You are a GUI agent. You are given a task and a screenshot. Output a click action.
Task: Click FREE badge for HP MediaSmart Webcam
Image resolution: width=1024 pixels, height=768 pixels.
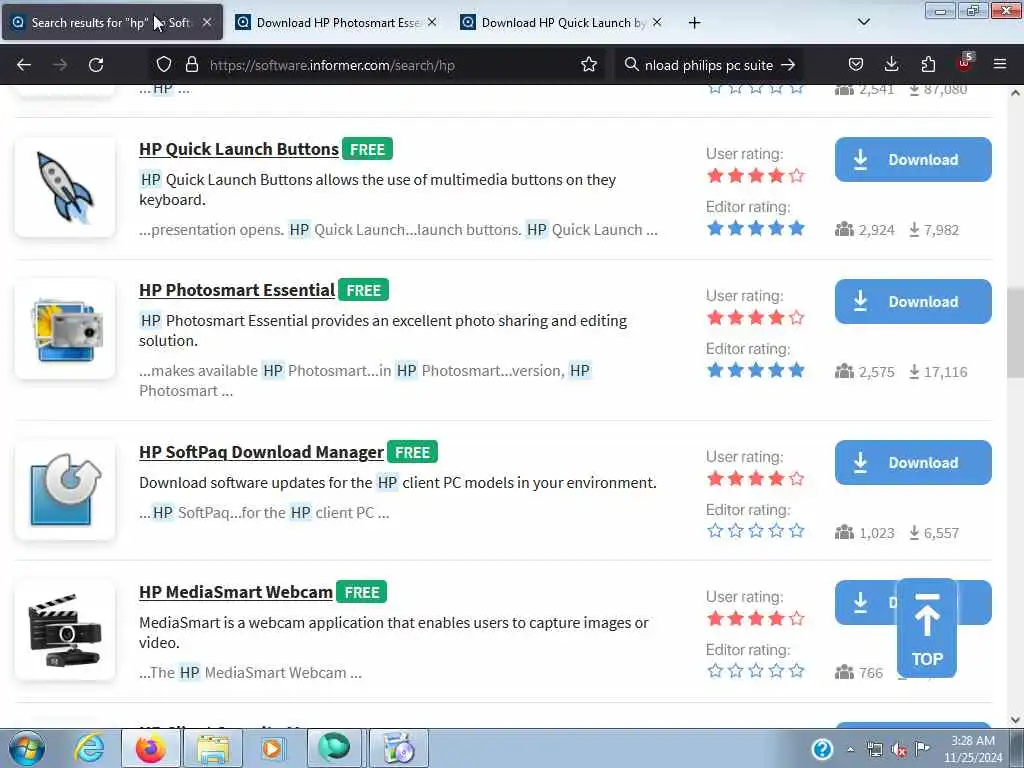click(x=362, y=592)
